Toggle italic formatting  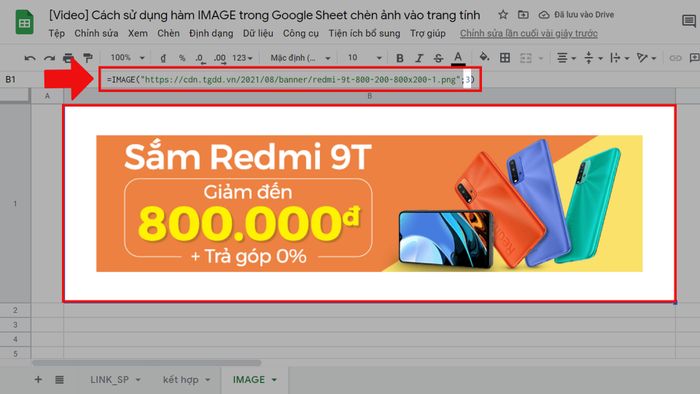pos(419,58)
